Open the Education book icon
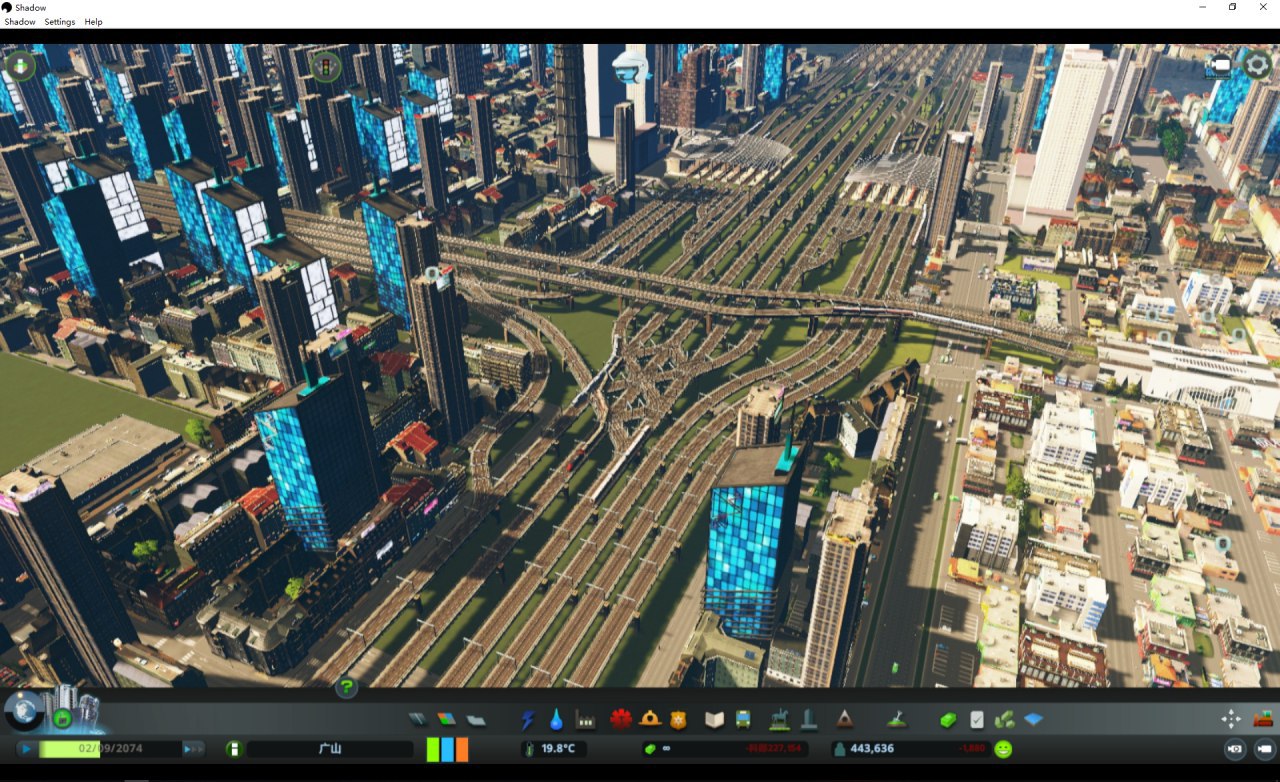This screenshot has width=1280, height=782. [714, 719]
